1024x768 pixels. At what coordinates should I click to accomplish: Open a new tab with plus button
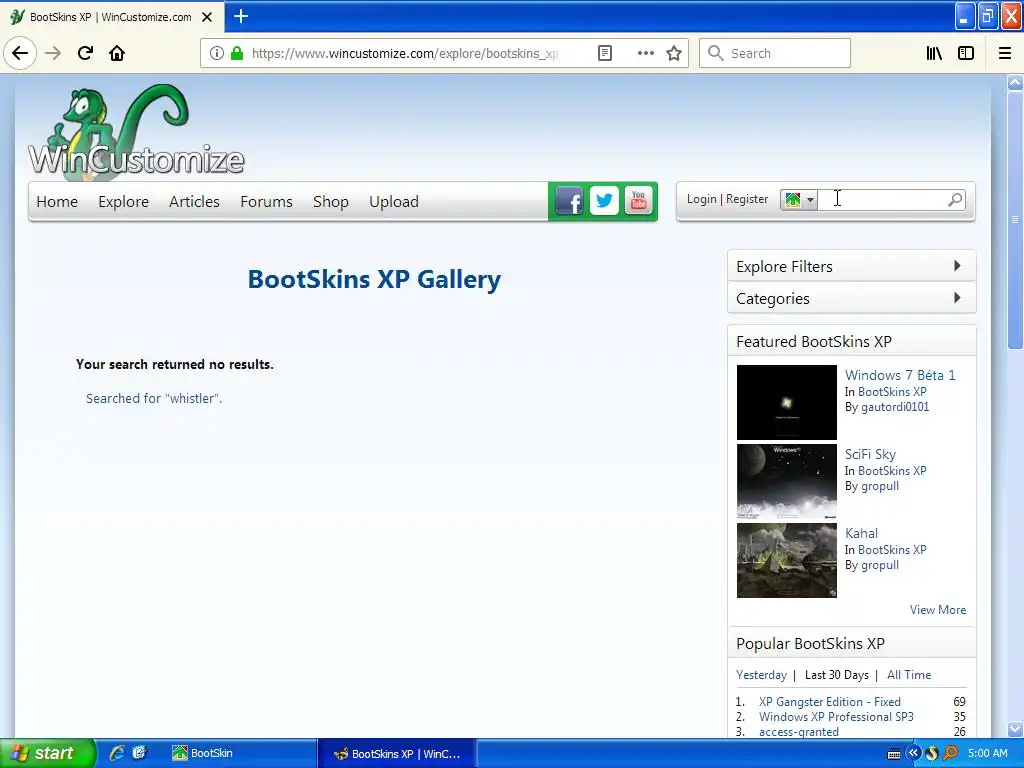click(241, 16)
